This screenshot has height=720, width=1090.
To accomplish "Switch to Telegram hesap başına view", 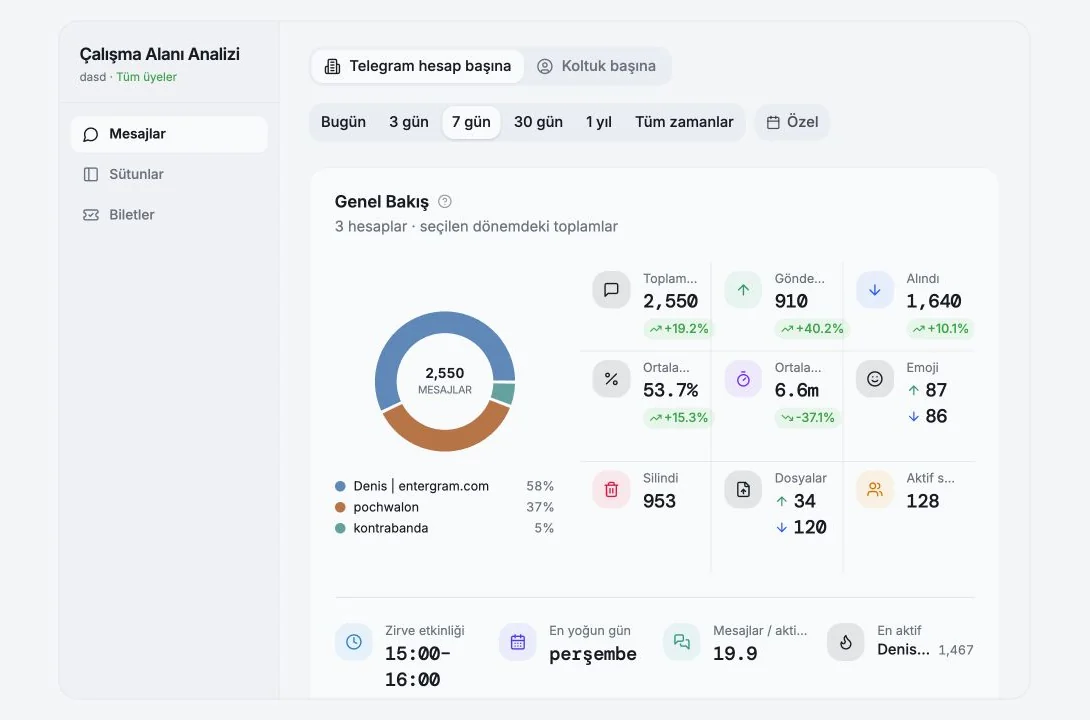I will (x=417, y=66).
